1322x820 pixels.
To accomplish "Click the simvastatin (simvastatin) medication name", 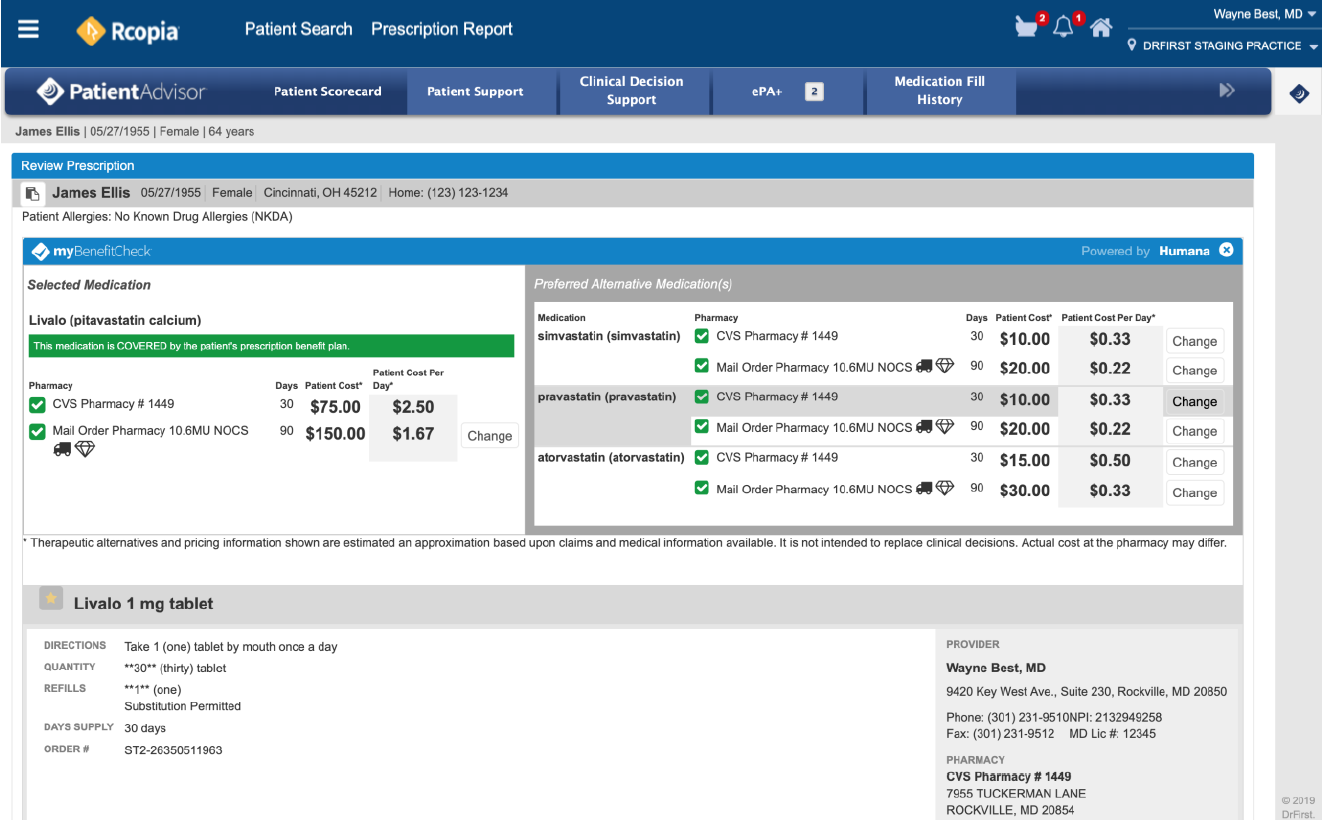I will click(x=609, y=336).
